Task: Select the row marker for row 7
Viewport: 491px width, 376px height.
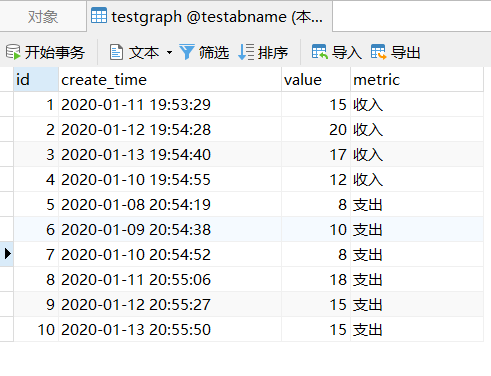Action: click(7, 254)
